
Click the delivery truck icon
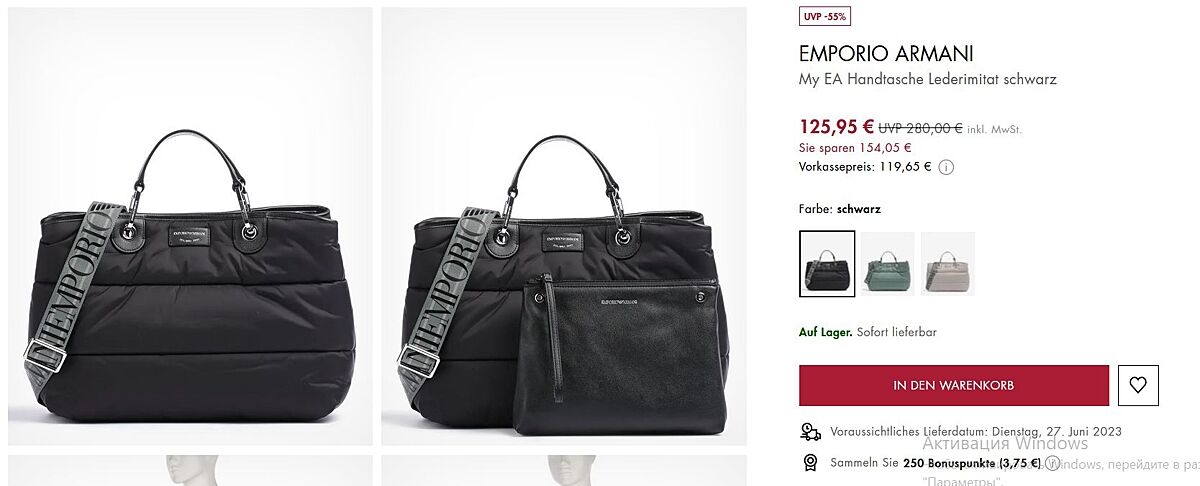pyautogui.click(x=810, y=431)
